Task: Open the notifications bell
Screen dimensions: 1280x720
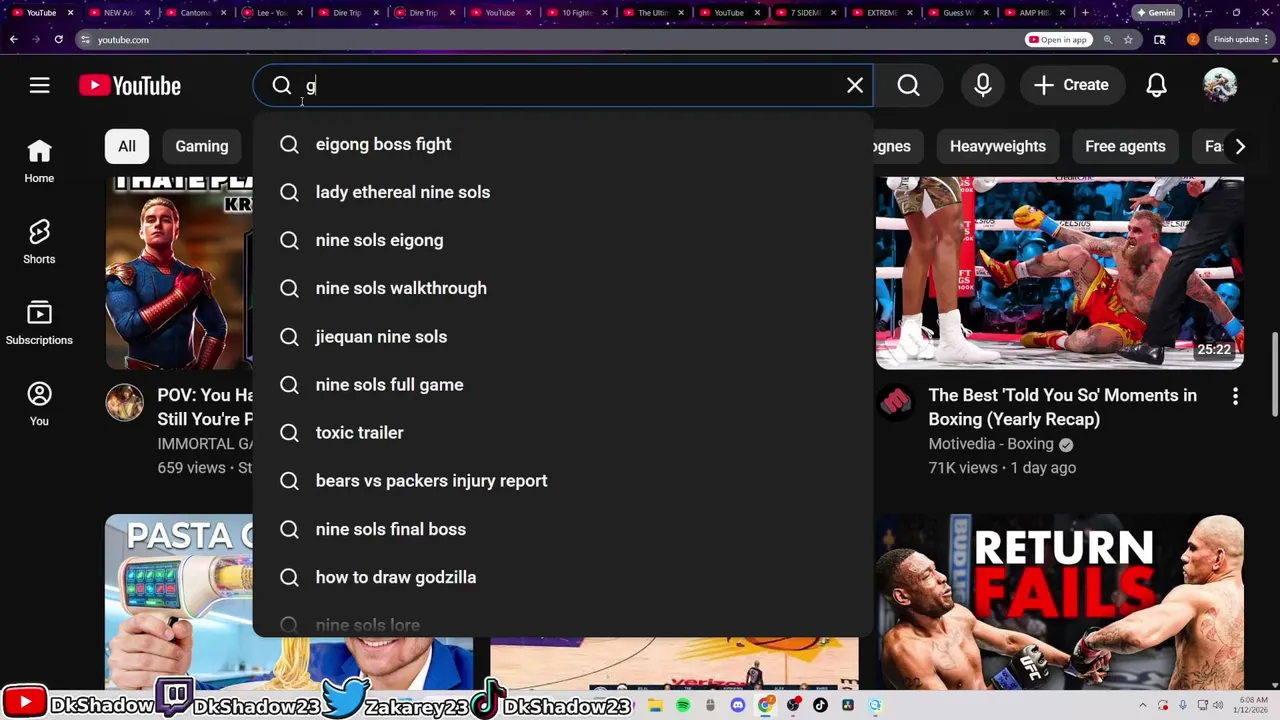Action: pyautogui.click(x=1156, y=85)
